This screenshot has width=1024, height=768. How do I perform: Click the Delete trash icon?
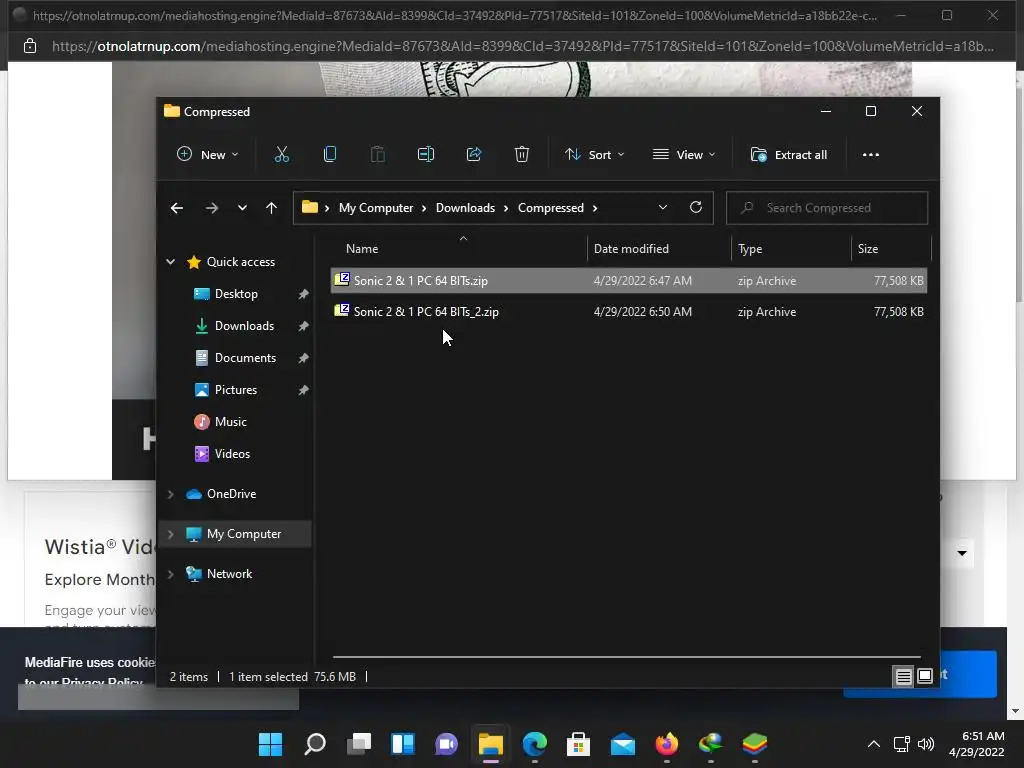521,155
